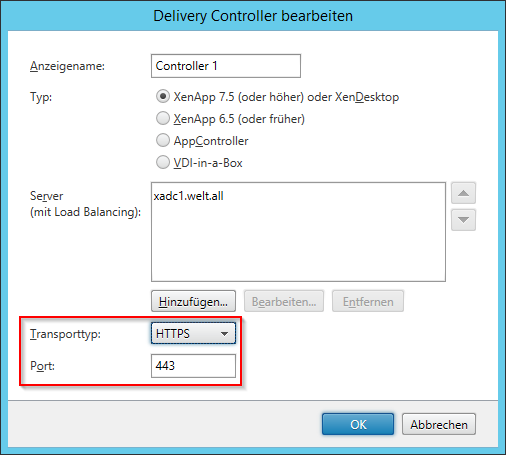
Task: Click the Bearbeiten... server button
Action: click(x=284, y=301)
